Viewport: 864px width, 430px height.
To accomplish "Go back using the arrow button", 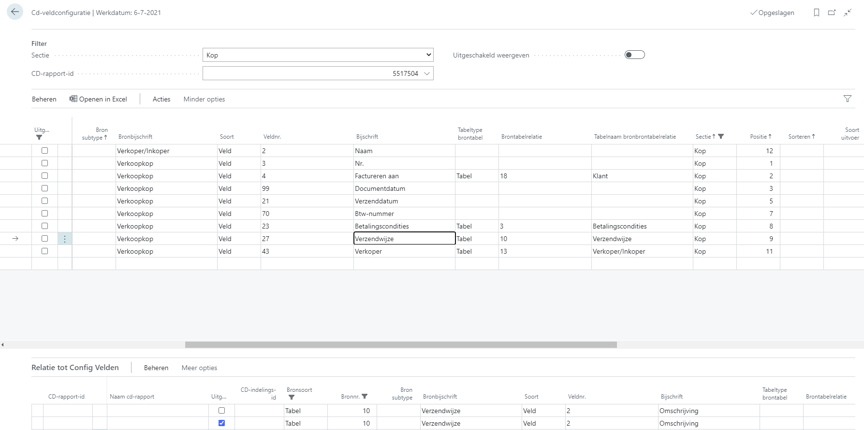I will click(x=15, y=12).
